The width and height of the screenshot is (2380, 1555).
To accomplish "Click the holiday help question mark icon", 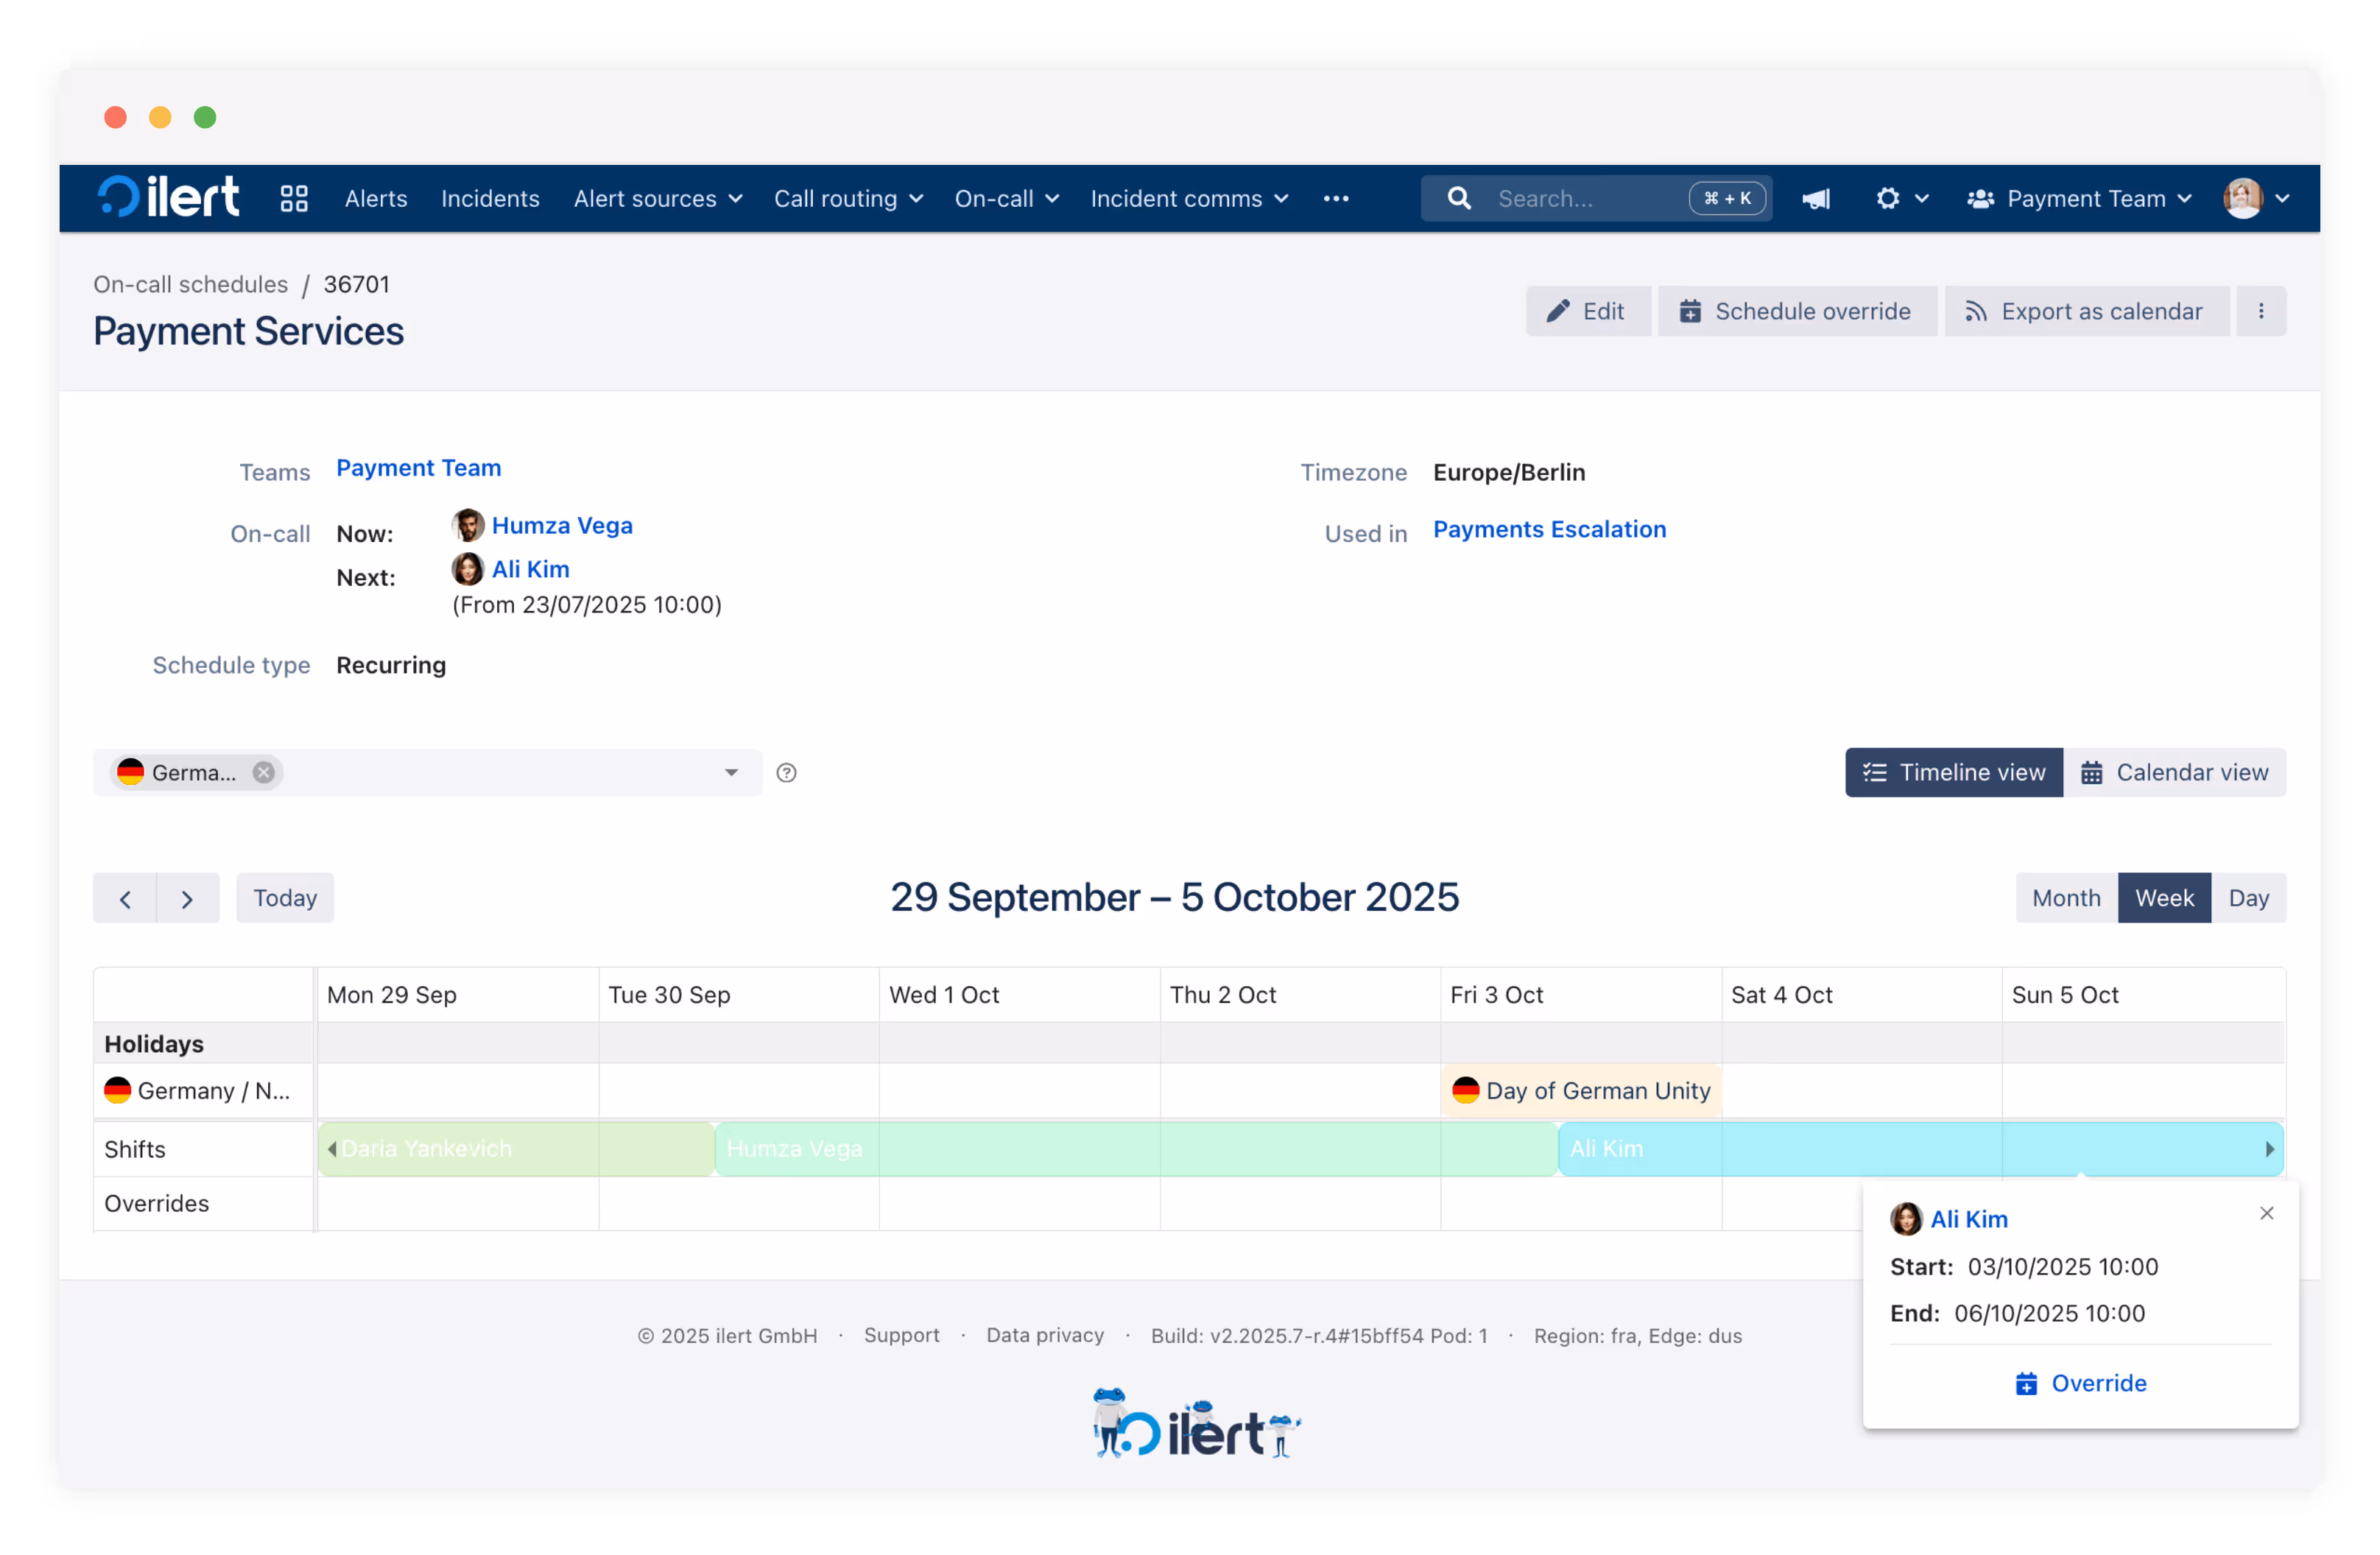I will pyautogui.click(x=787, y=772).
